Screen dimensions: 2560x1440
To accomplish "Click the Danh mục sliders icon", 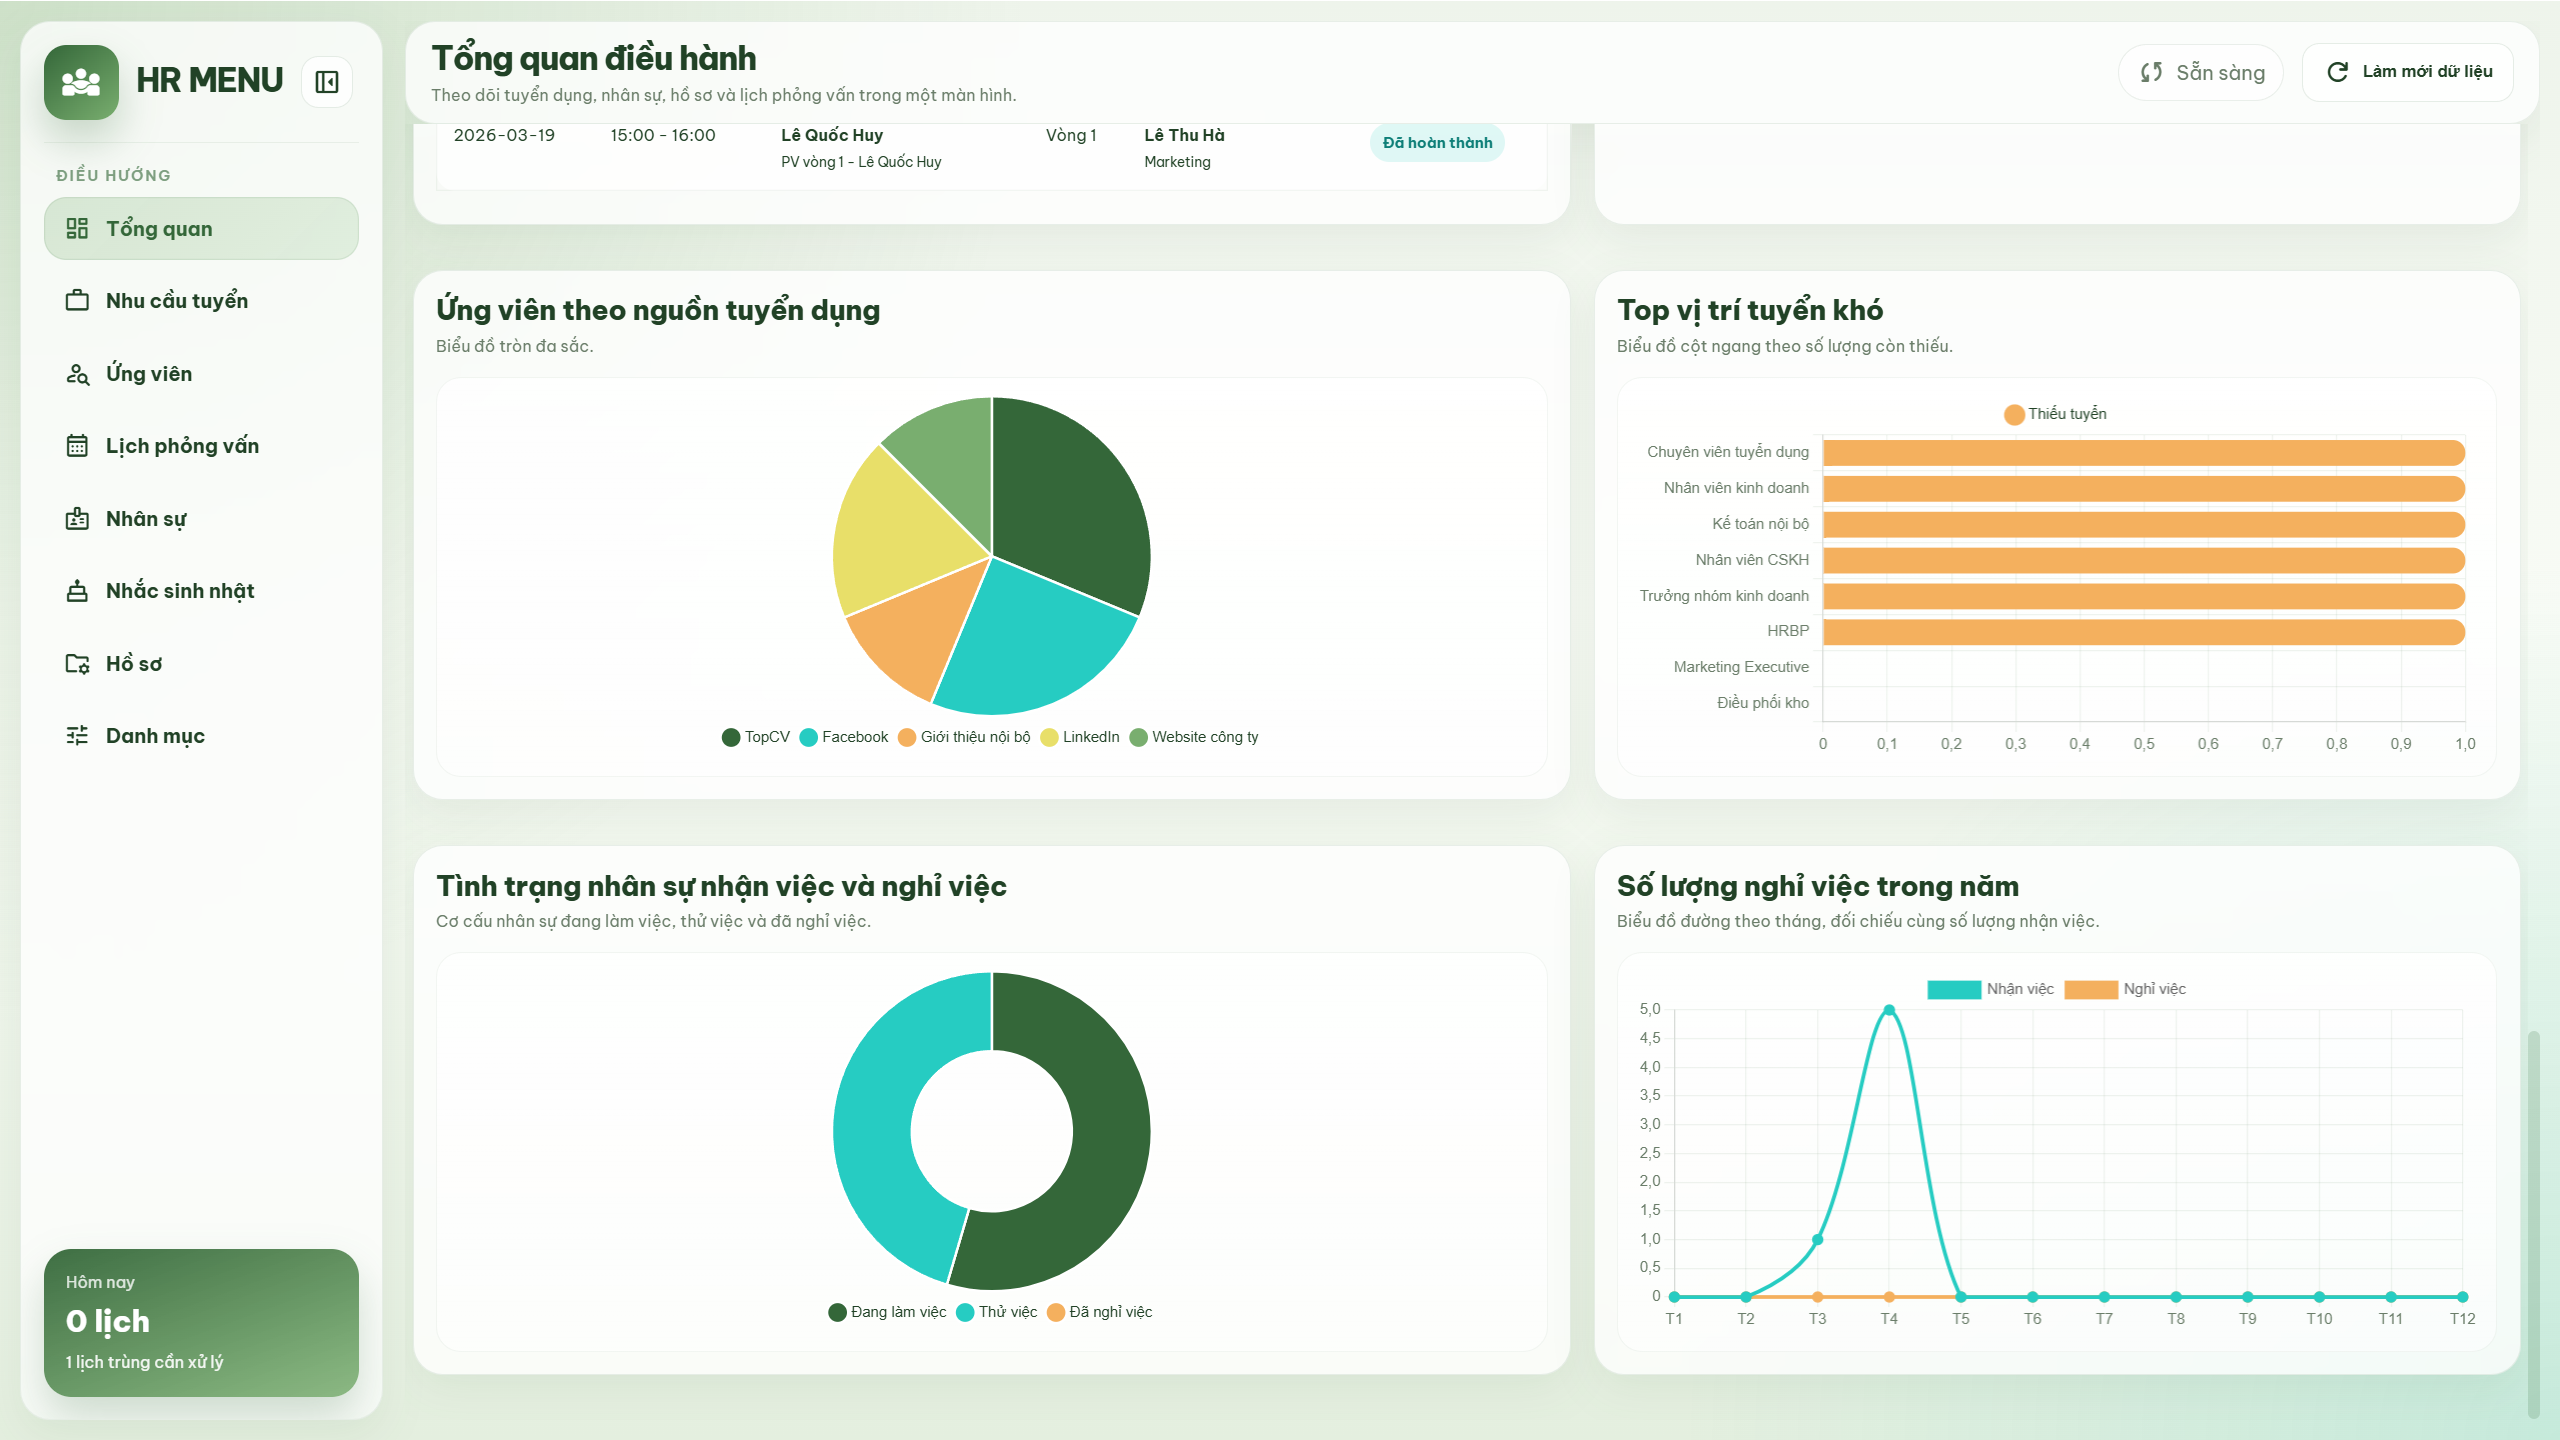I will [77, 736].
